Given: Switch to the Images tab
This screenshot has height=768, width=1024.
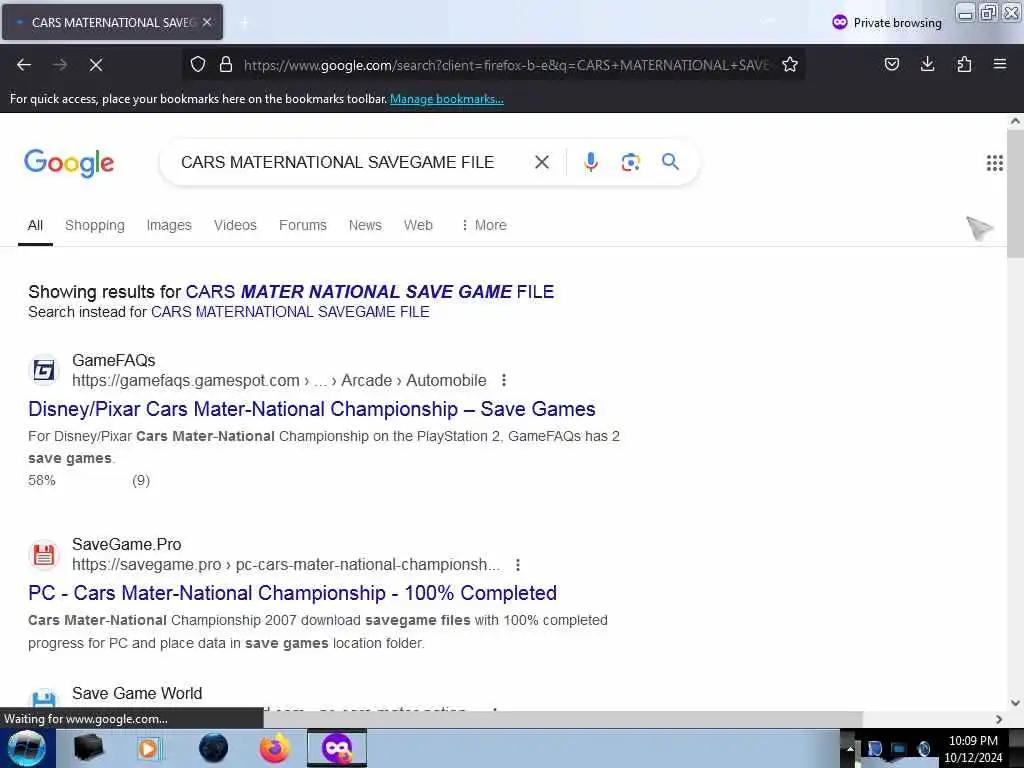Looking at the screenshot, I should (168, 225).
